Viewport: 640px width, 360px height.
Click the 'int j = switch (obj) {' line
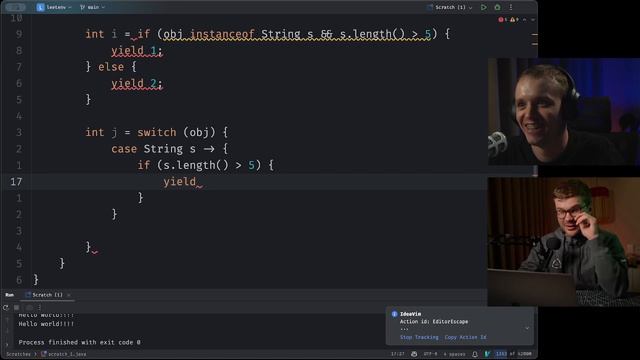(156, 132)
